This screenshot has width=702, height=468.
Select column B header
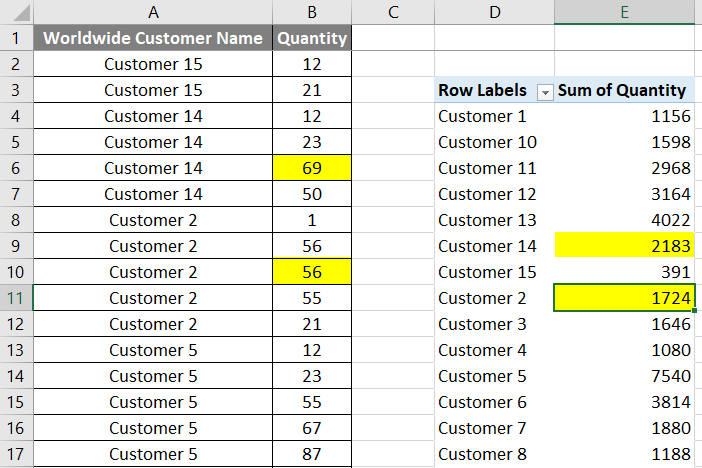coord(312,12)
